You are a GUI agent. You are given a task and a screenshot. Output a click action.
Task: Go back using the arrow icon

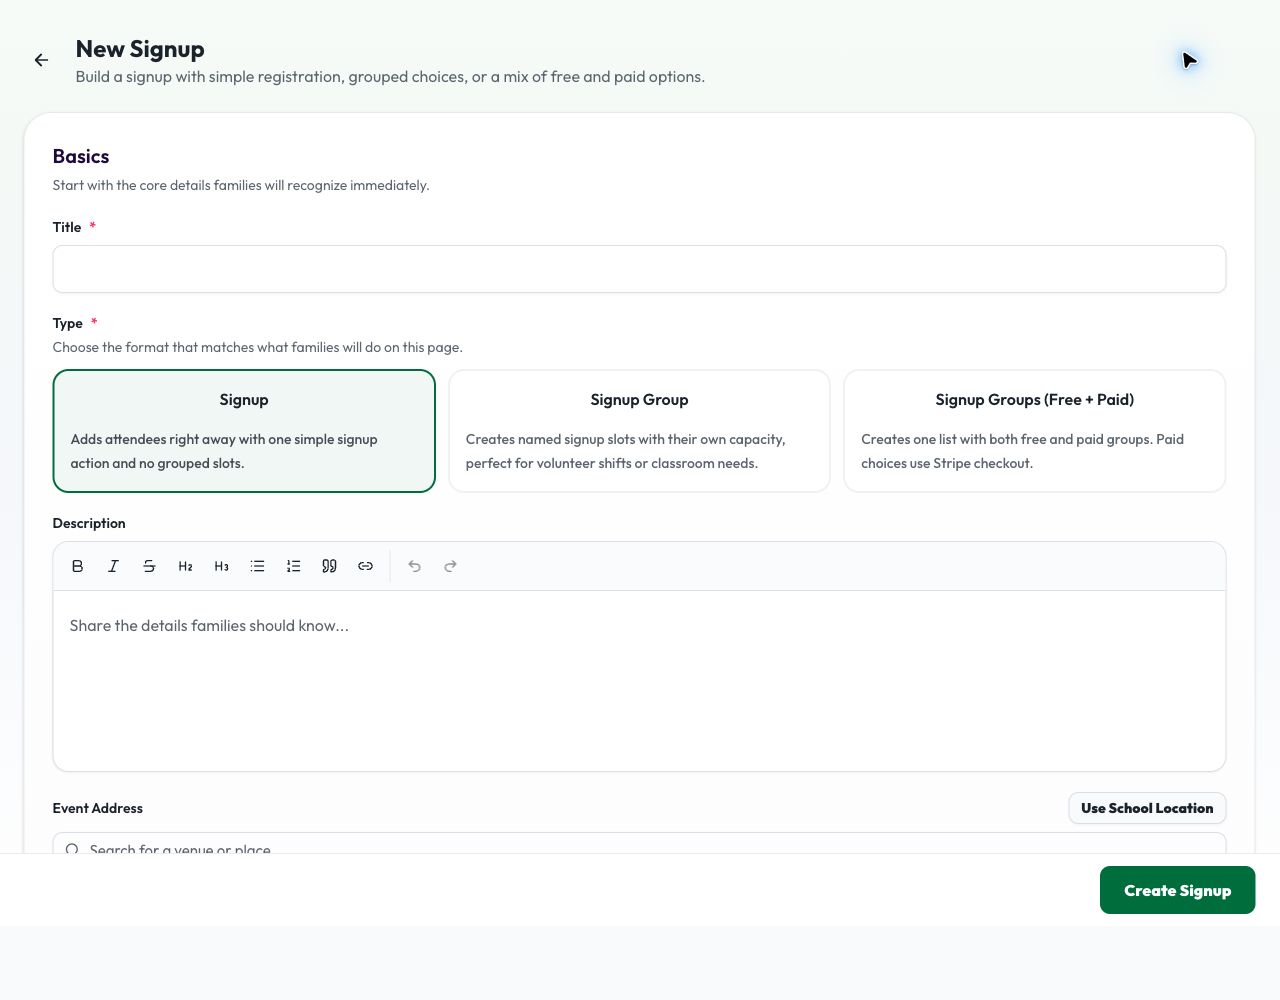[41, 61]
